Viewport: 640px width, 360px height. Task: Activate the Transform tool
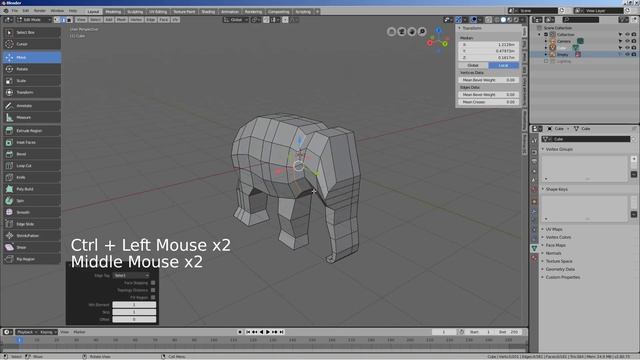(x=32, y=93)
